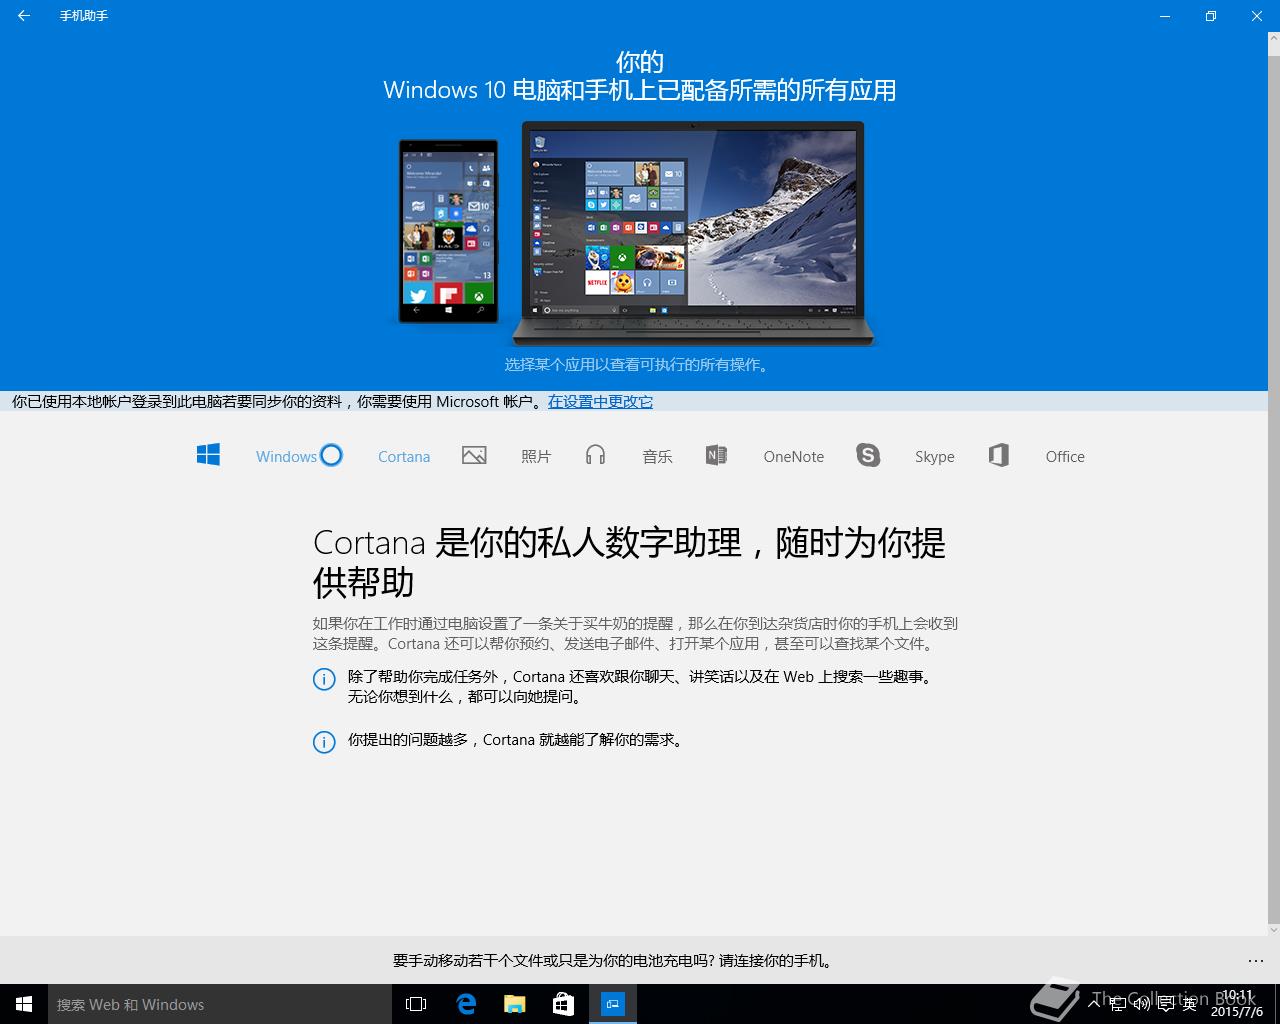Go back with the arrow in title bar
This screenshot has height=1024, width=1280.
(x=24, y=16)
